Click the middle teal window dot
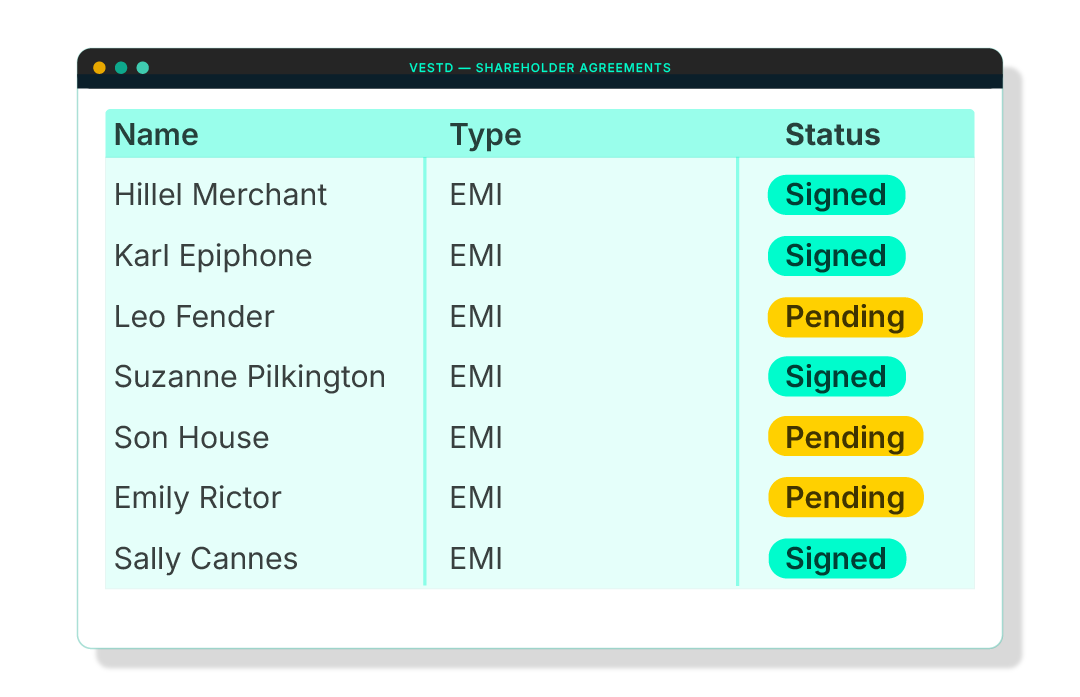 click(x=121, y=67)
